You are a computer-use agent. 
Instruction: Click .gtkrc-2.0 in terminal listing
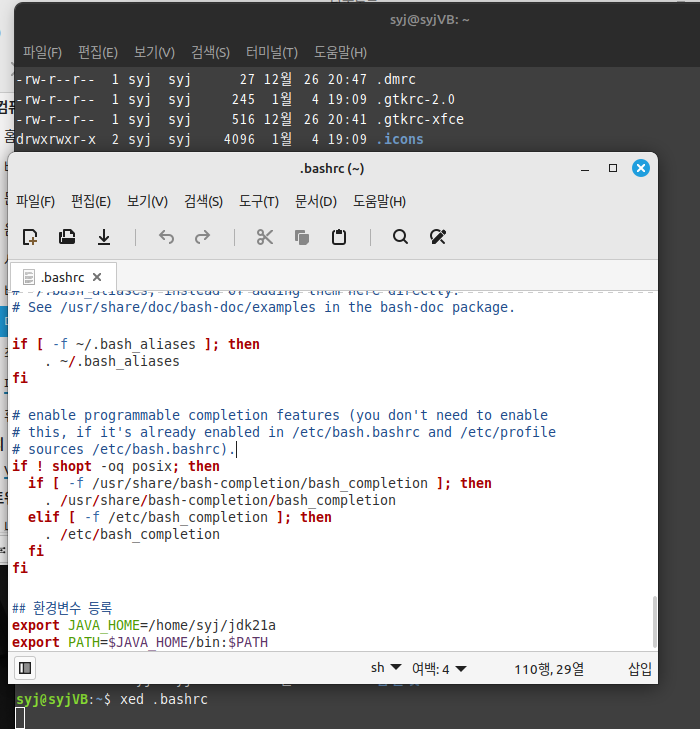tap(416, 99)
